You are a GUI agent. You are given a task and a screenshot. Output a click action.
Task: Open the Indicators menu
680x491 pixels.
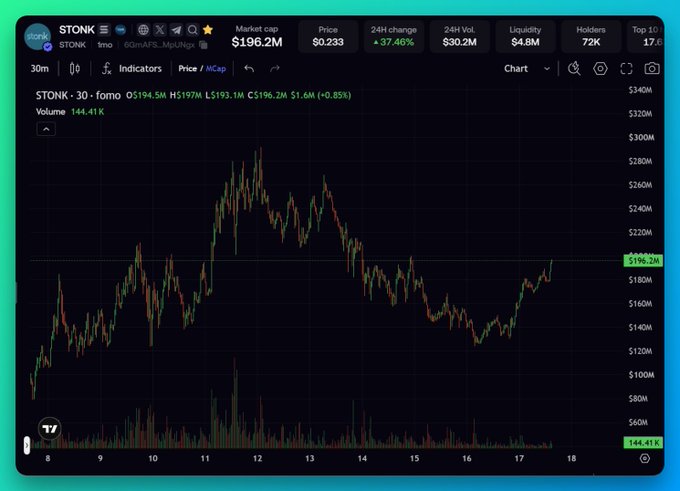[x=132, y=69]
